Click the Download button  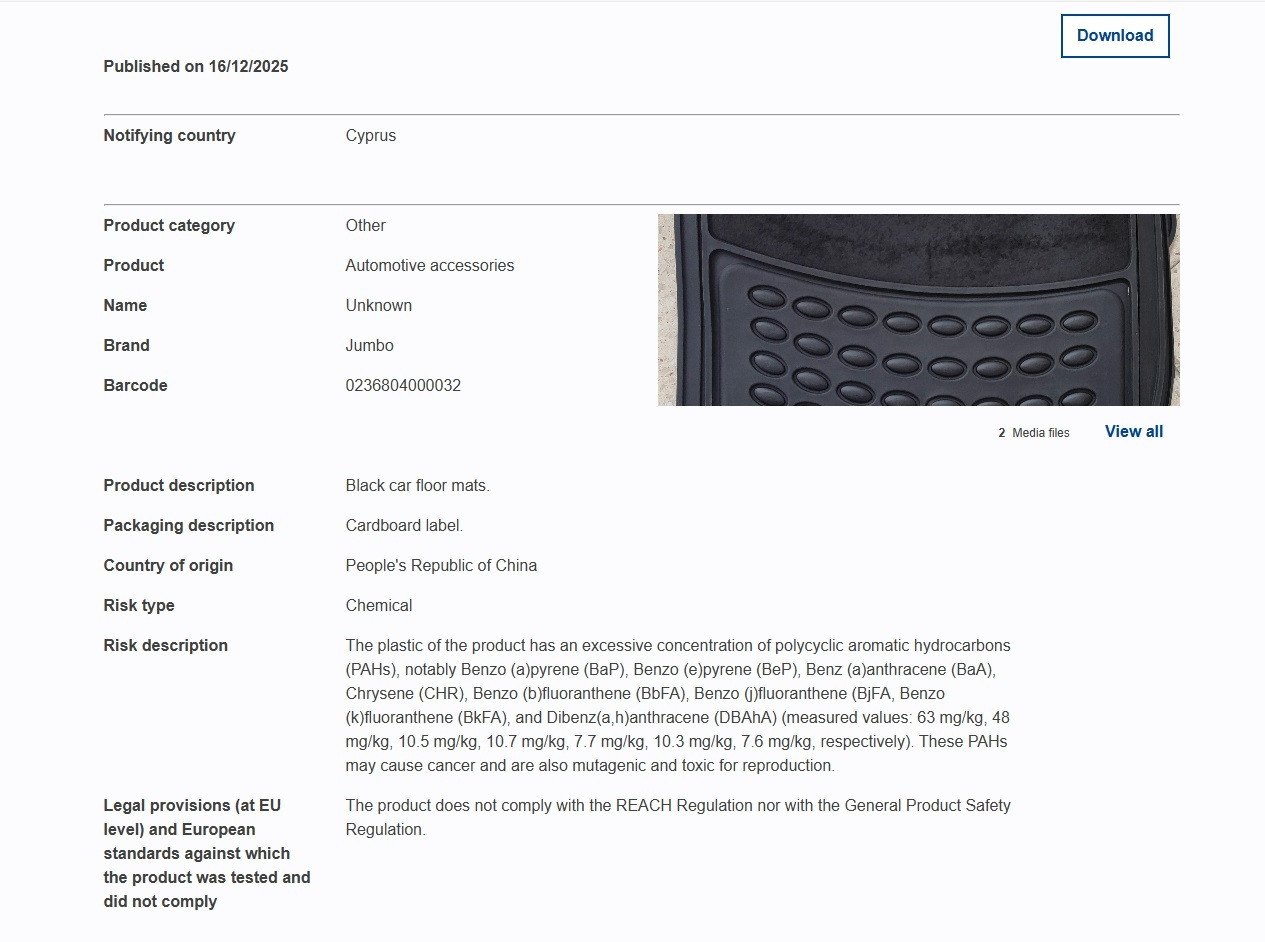[x=1114, y=36]
